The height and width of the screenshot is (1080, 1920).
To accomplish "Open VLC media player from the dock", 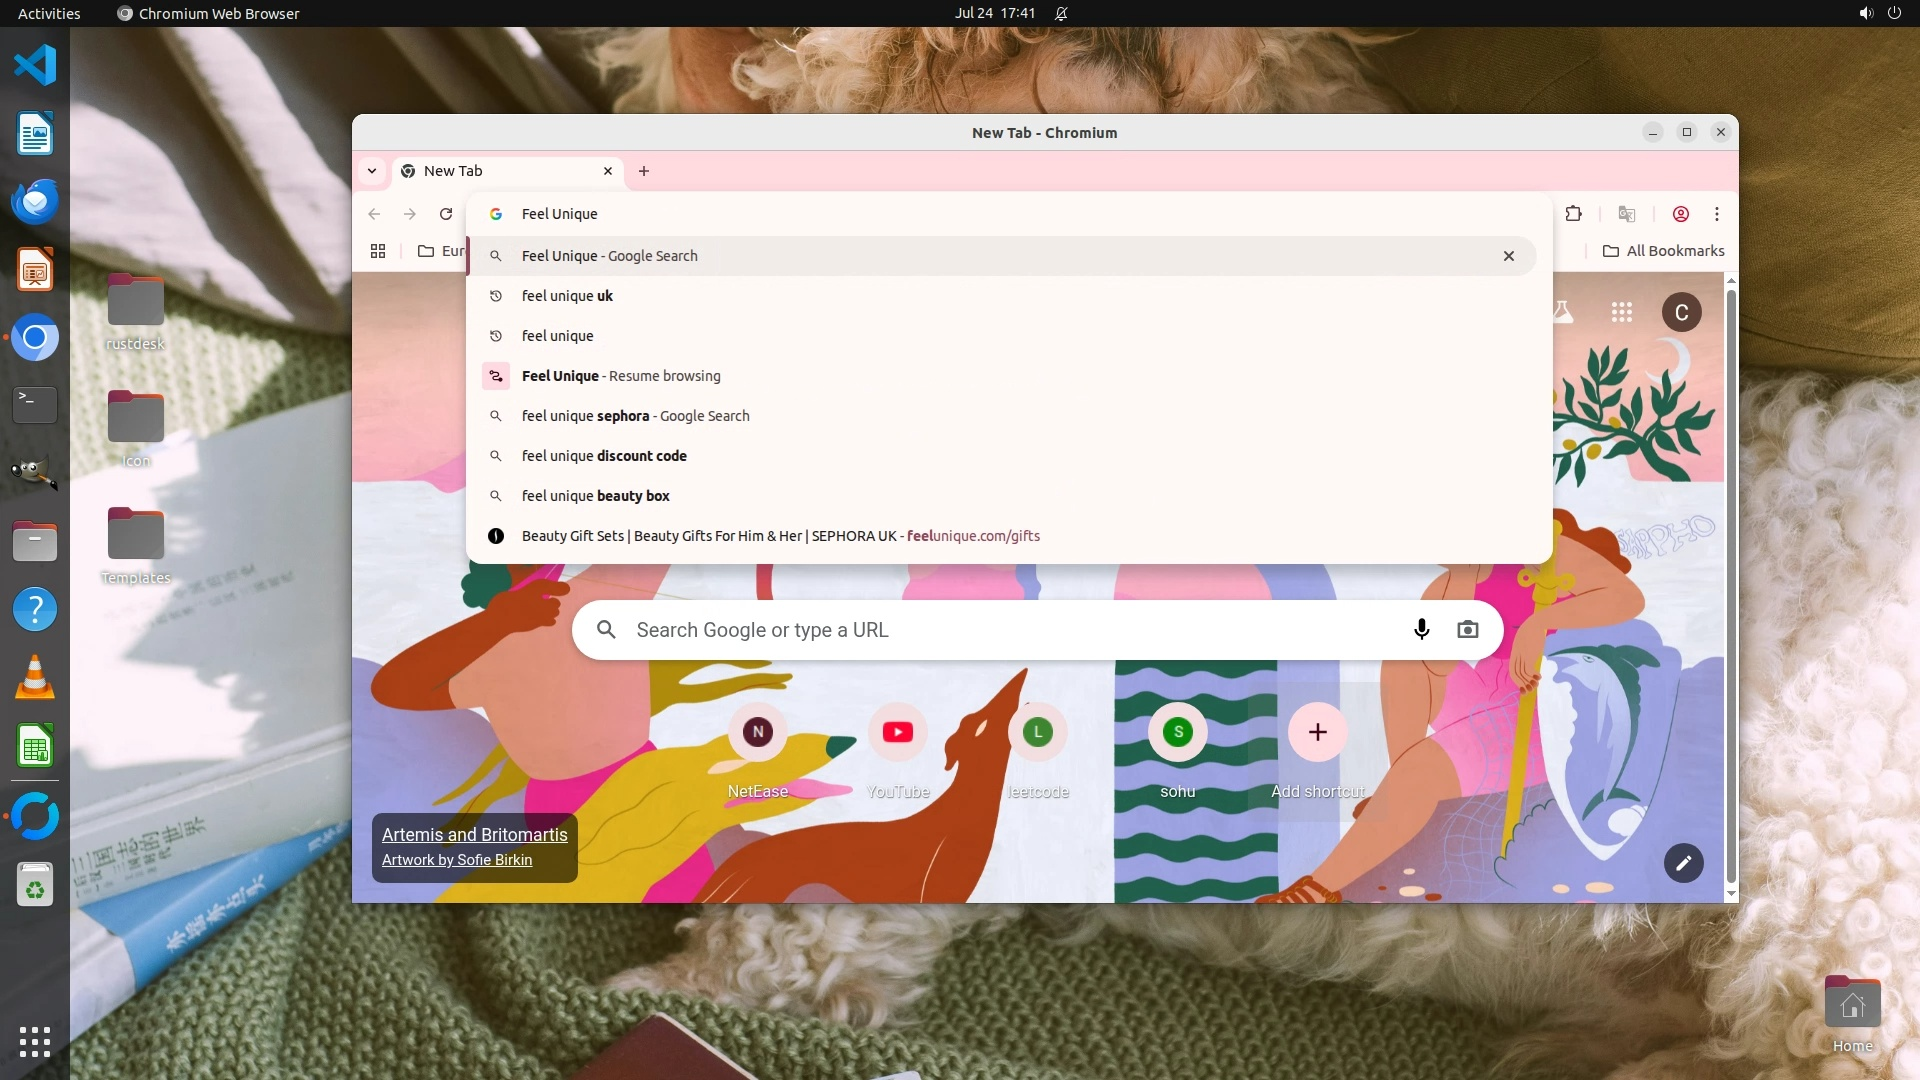I will pyautogui.click(x=35, y=678).
